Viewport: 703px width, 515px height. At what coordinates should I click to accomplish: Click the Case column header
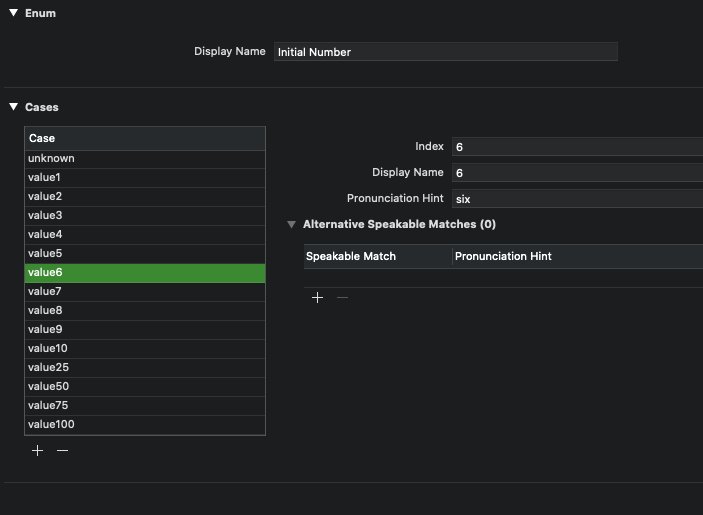(145, 138)
